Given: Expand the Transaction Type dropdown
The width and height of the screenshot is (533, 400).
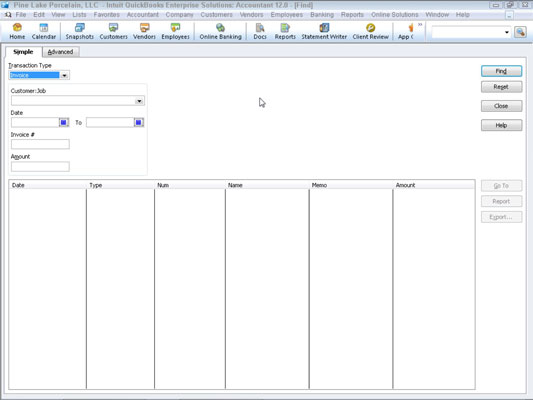Looking at the screenshot, I should coord(64,75).
